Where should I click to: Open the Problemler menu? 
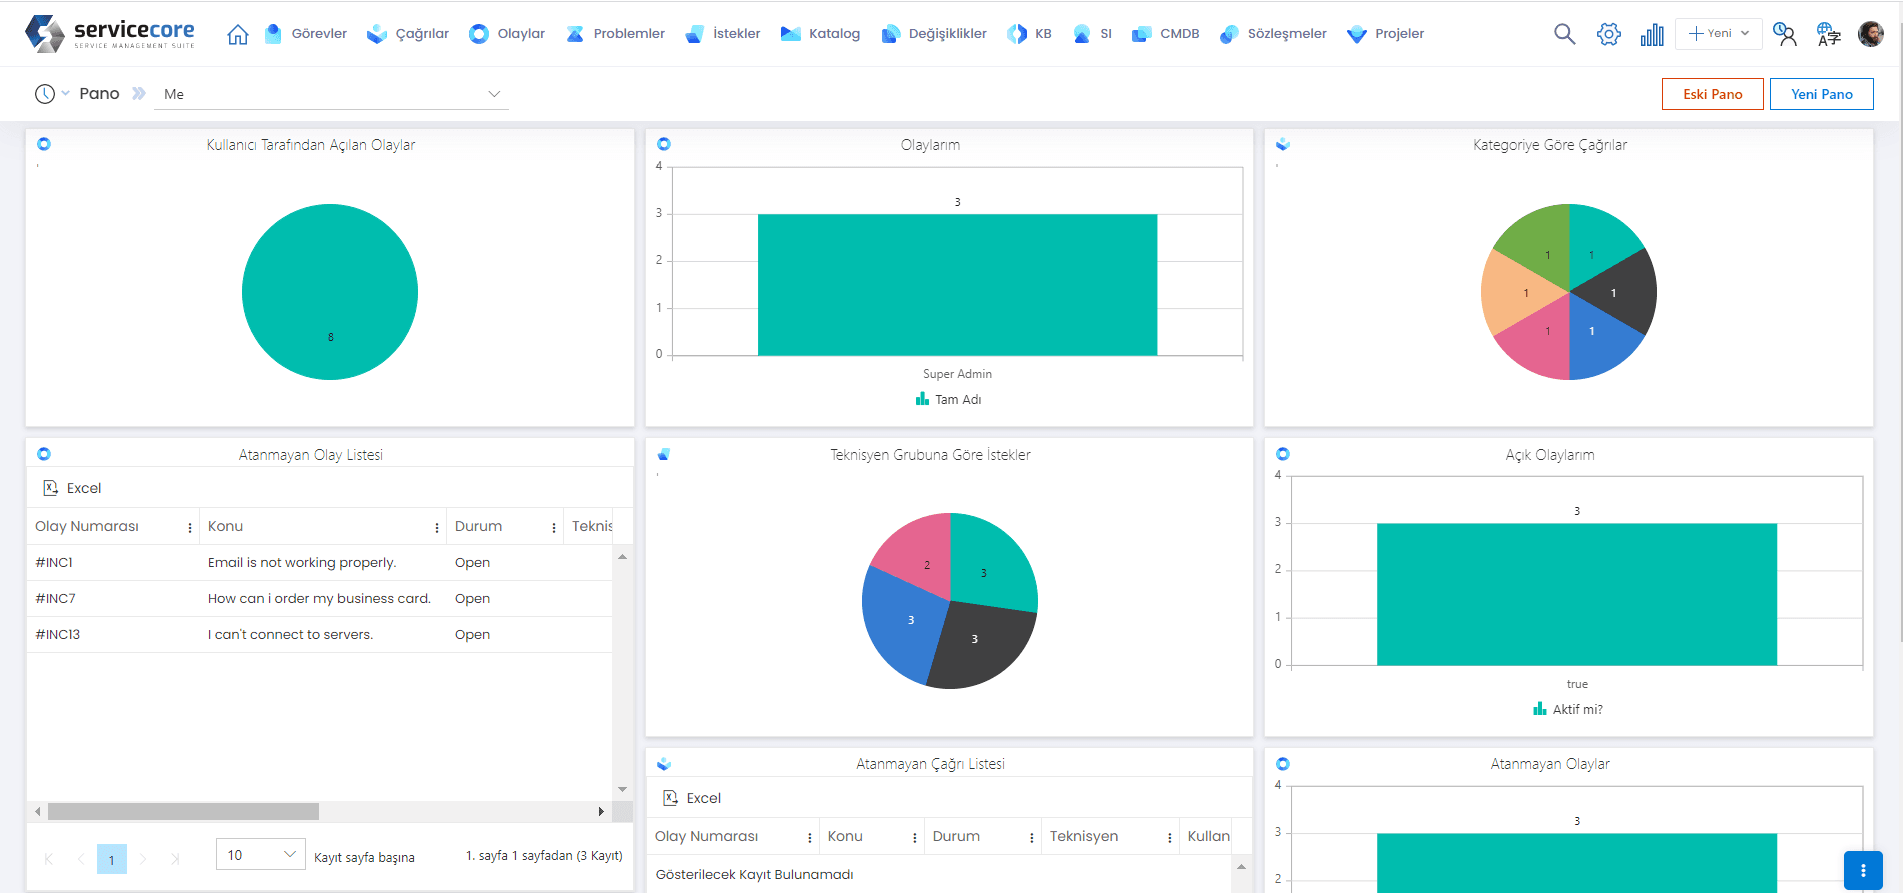tap(615, 34)
